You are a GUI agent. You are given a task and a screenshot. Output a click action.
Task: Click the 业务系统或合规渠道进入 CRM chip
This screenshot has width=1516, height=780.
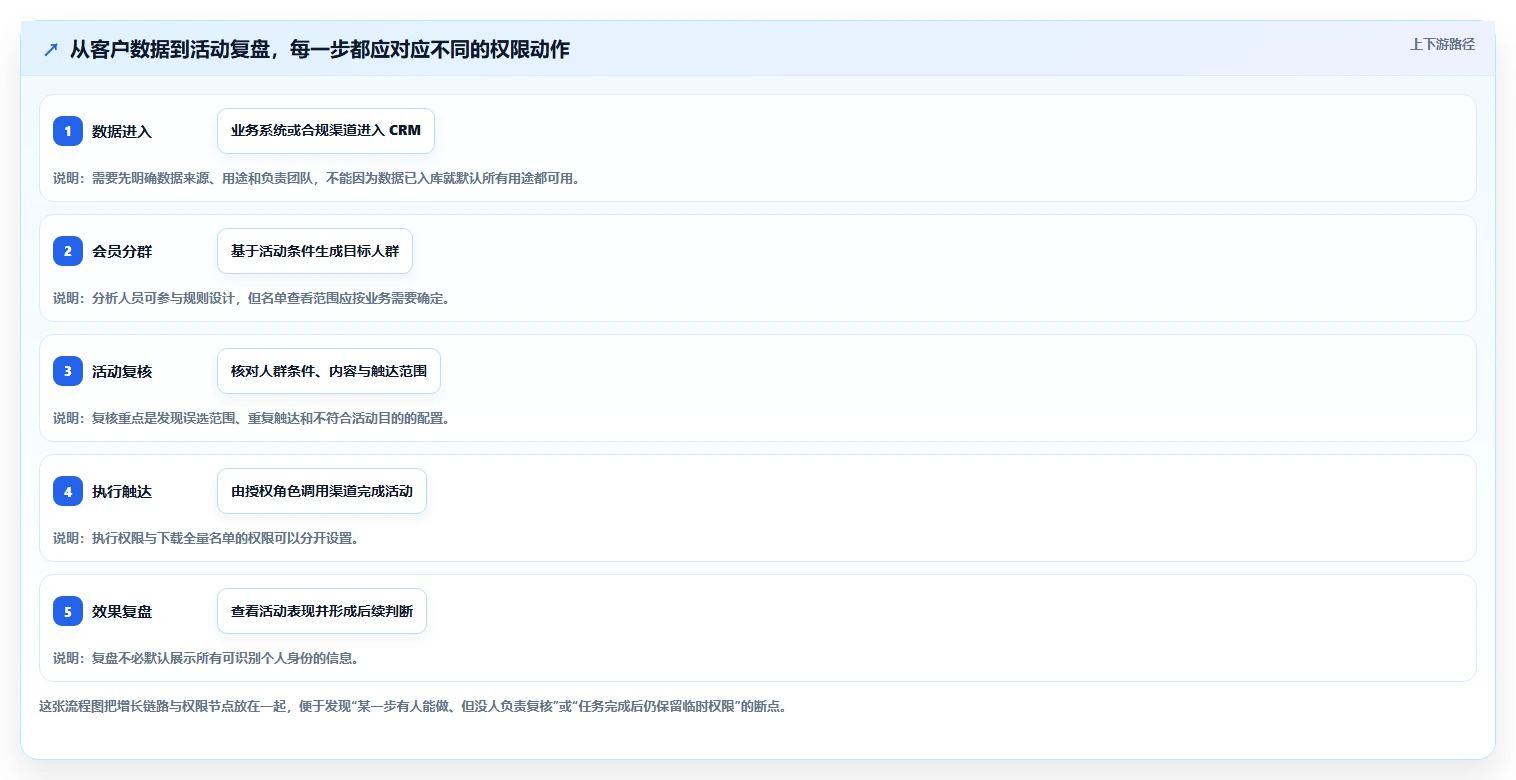(326, 131)
